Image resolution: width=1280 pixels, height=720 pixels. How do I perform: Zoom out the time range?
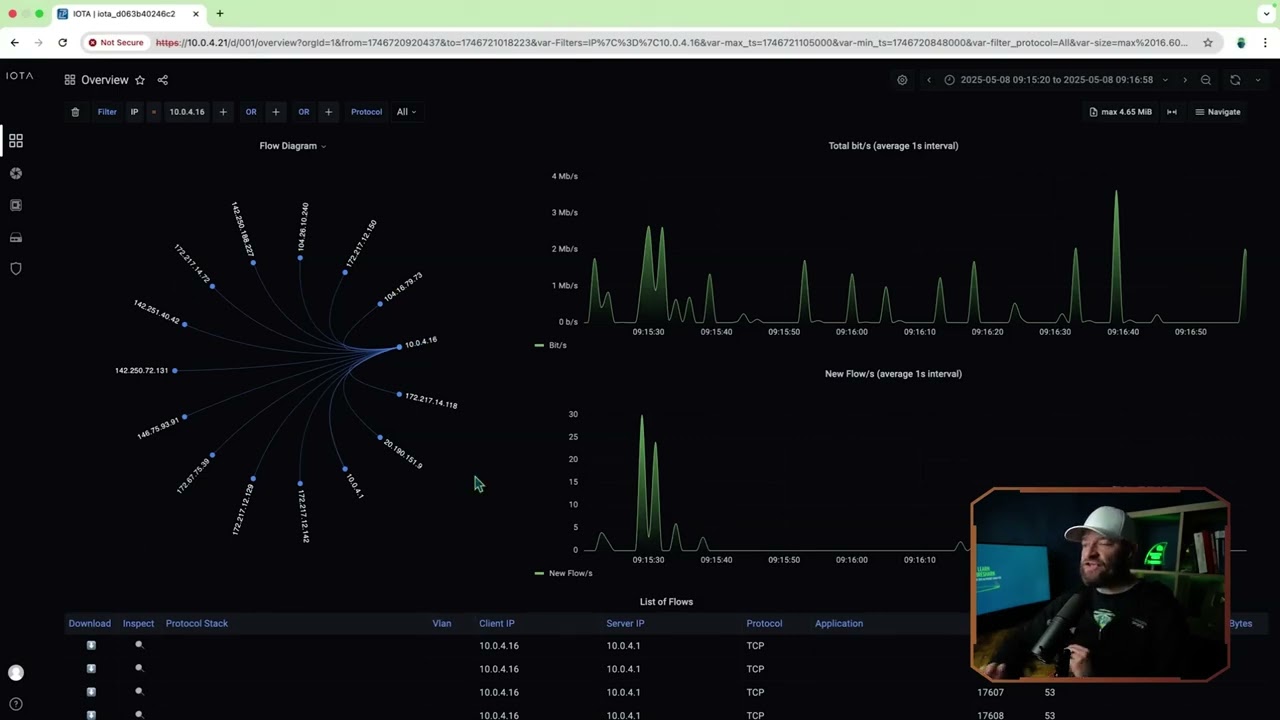[1206, 80]
